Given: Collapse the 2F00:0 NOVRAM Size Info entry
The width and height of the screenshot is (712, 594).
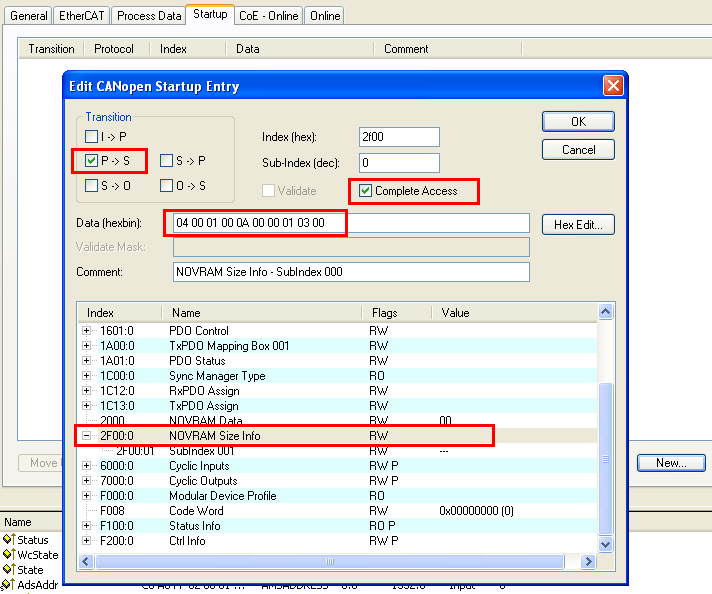Looking at the screenshot, I should tap(86, 436).
